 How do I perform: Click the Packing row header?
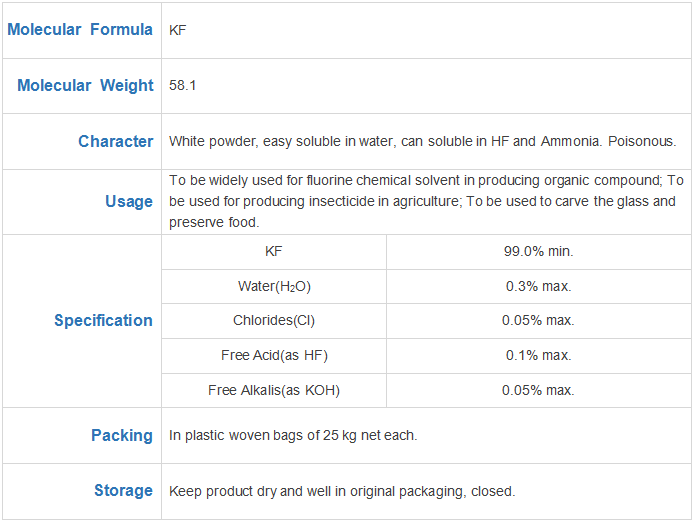(122, 436)
